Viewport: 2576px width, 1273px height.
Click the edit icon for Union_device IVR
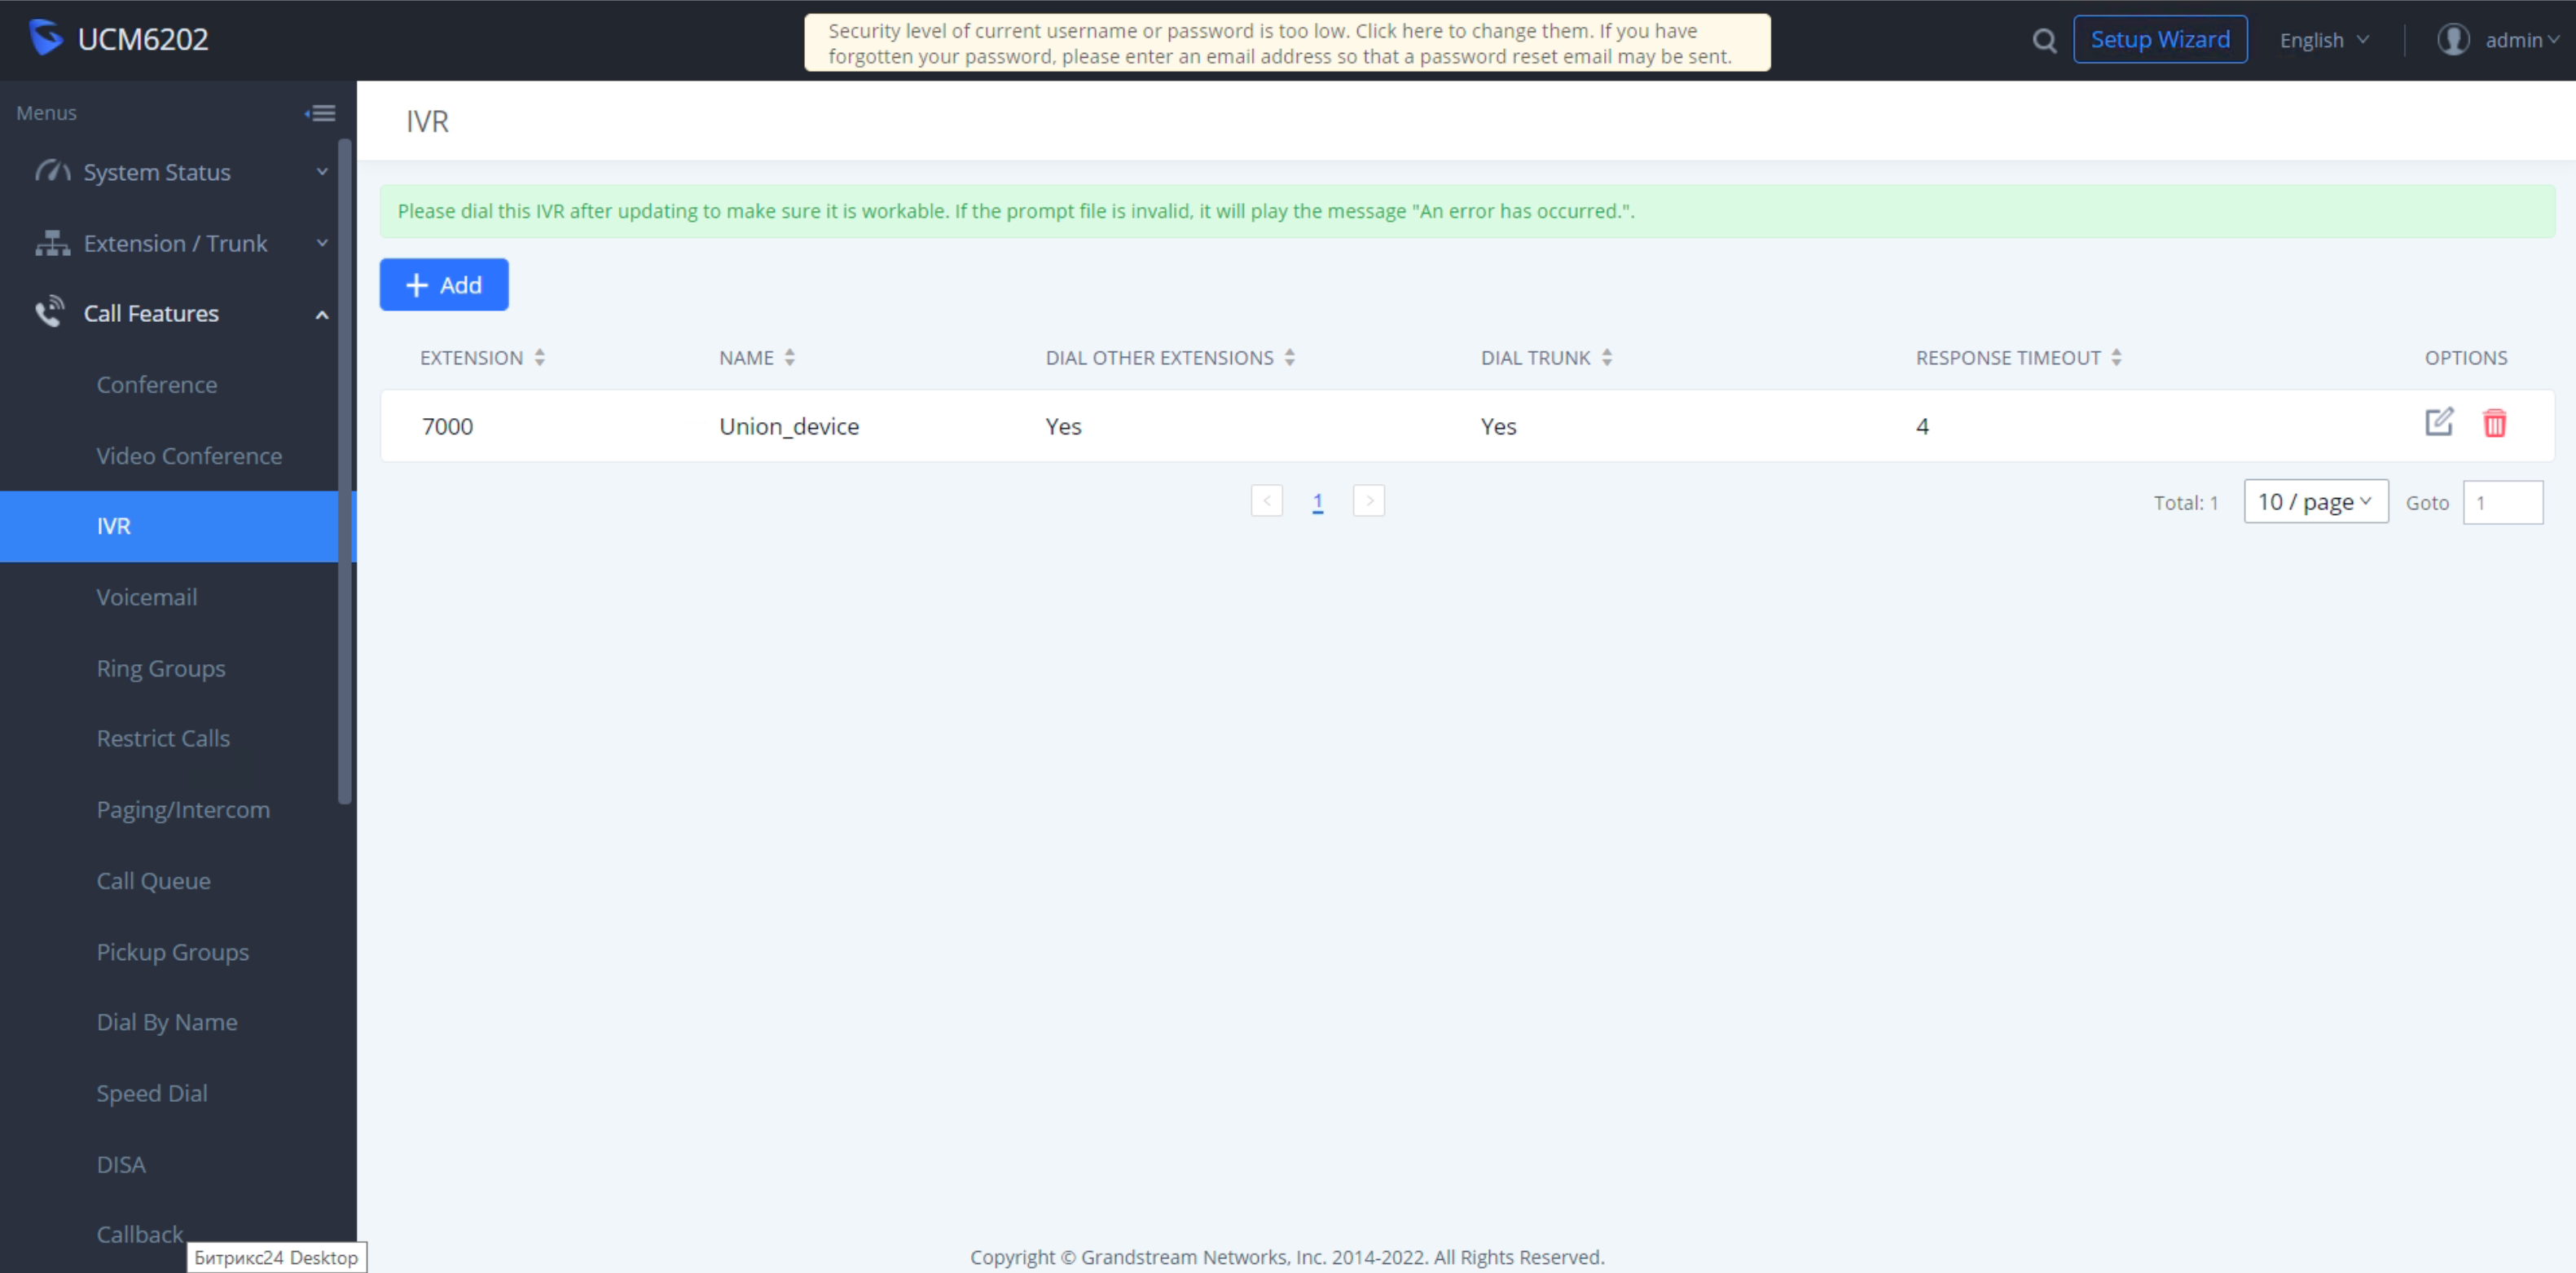2438,422
